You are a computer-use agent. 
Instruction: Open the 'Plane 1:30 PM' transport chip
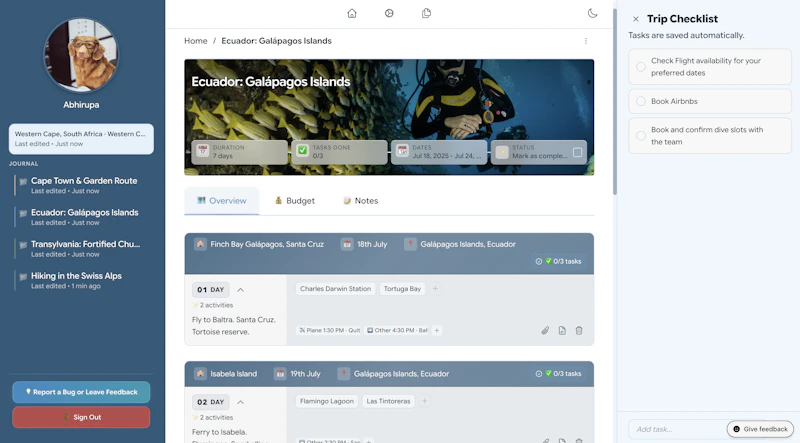click(x=330, y=330)
